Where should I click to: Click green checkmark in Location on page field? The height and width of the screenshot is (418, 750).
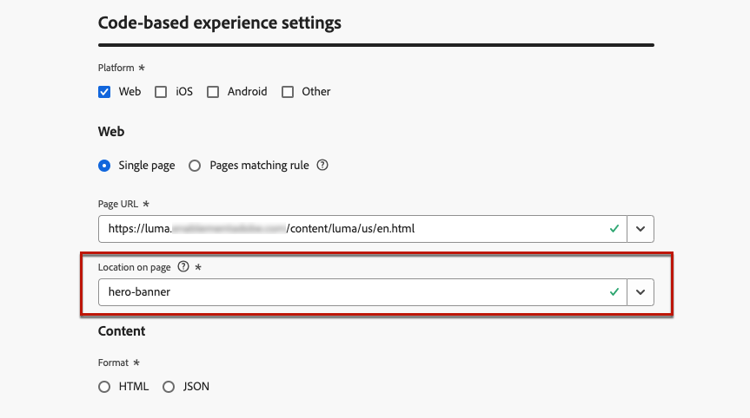click(615, 292)
